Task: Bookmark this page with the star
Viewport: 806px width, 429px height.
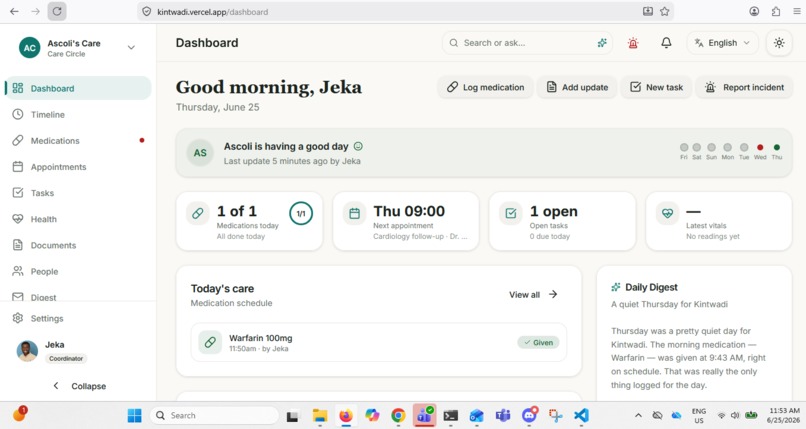Action: click(665, 11)
